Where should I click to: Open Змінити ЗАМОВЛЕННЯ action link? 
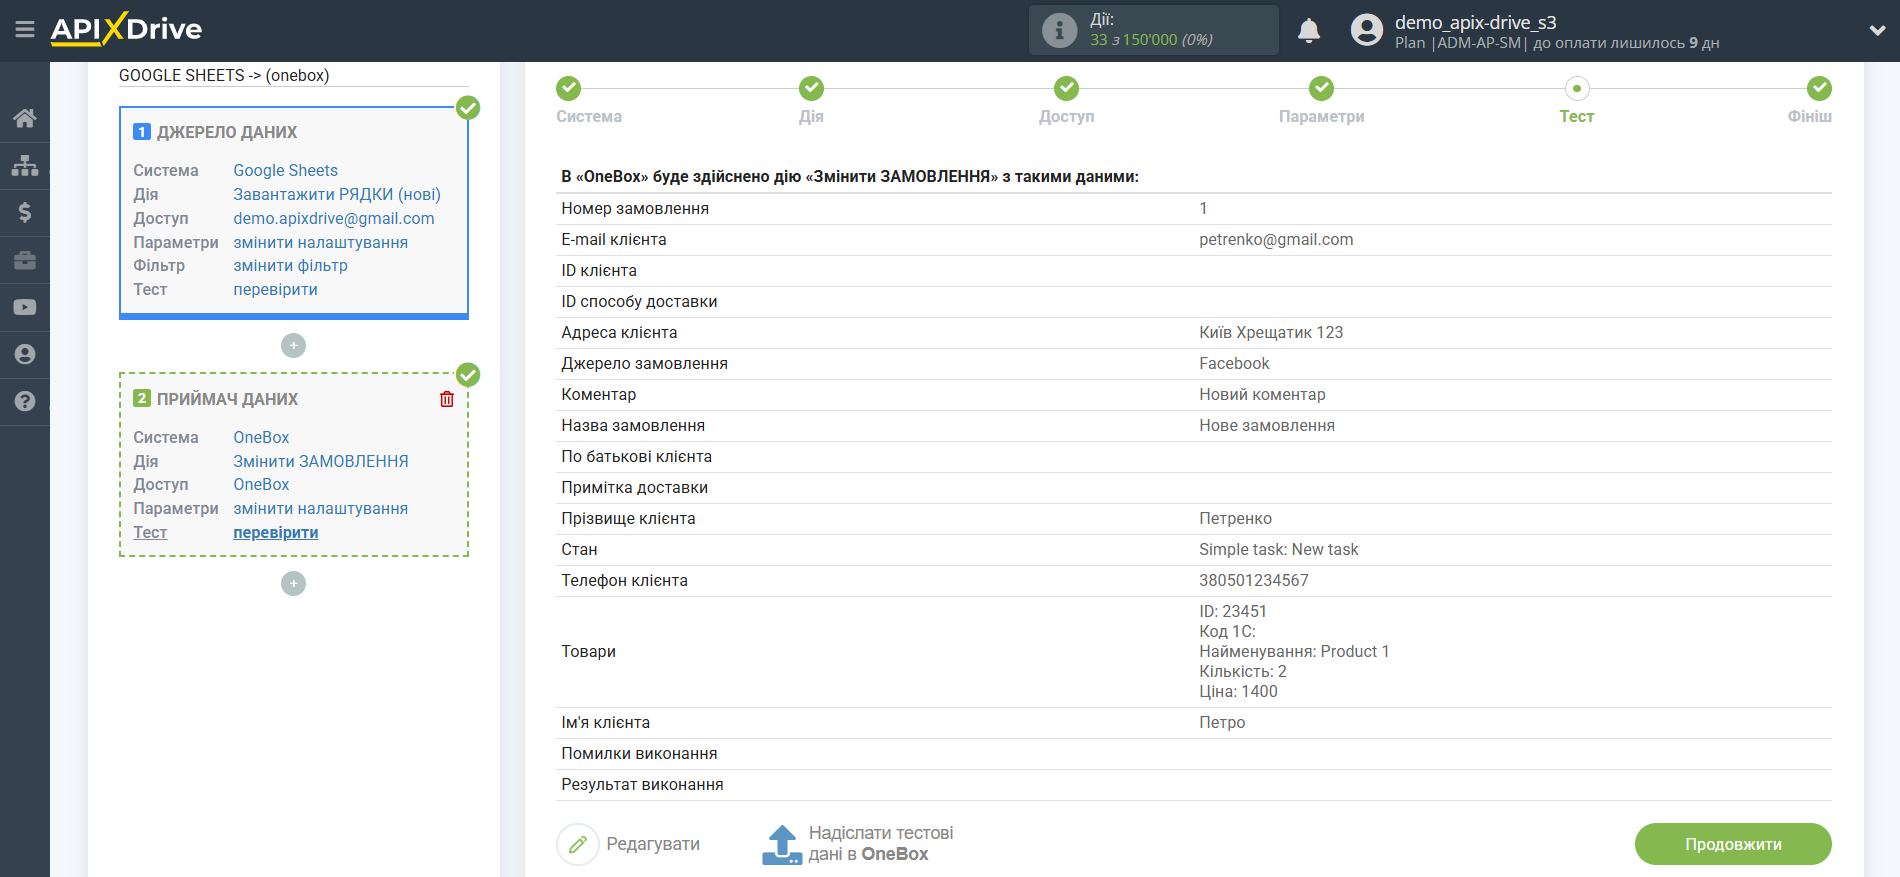coord(321,461)
